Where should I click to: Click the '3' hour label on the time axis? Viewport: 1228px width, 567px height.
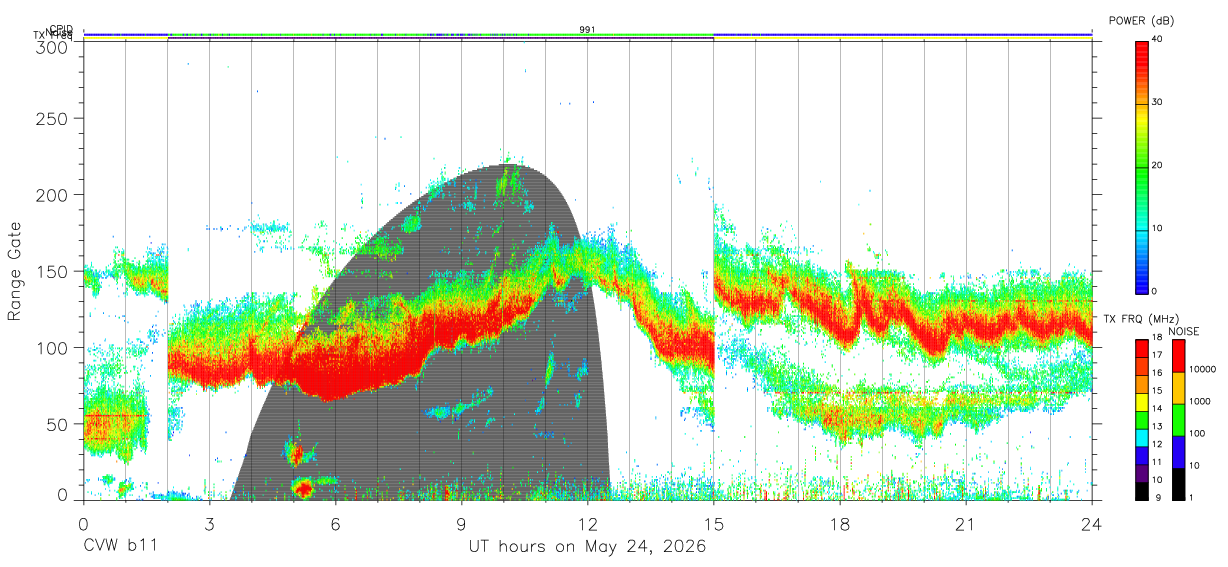[x=210, y=524]
